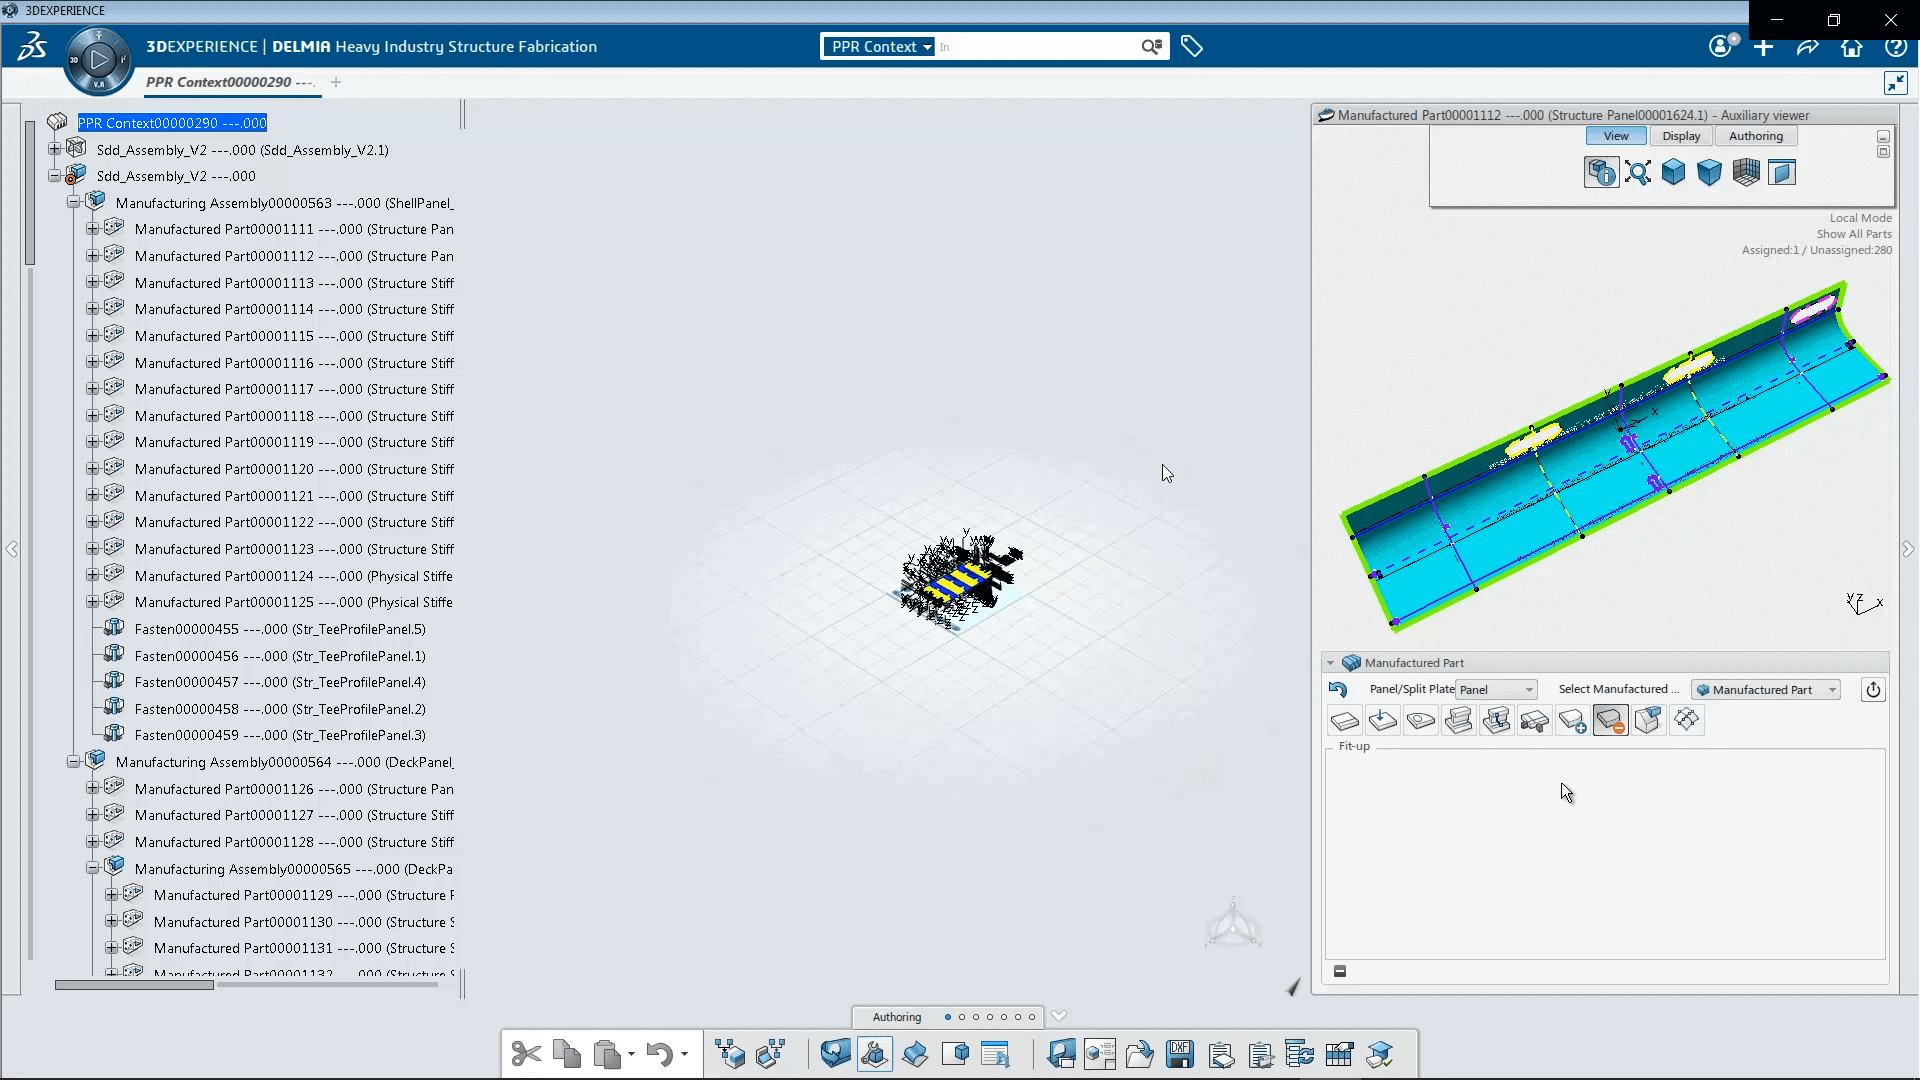Click the tree horizontal scrollbar
The height and width of the screenshot is (1080, 1920).
[x=134, y=985]
